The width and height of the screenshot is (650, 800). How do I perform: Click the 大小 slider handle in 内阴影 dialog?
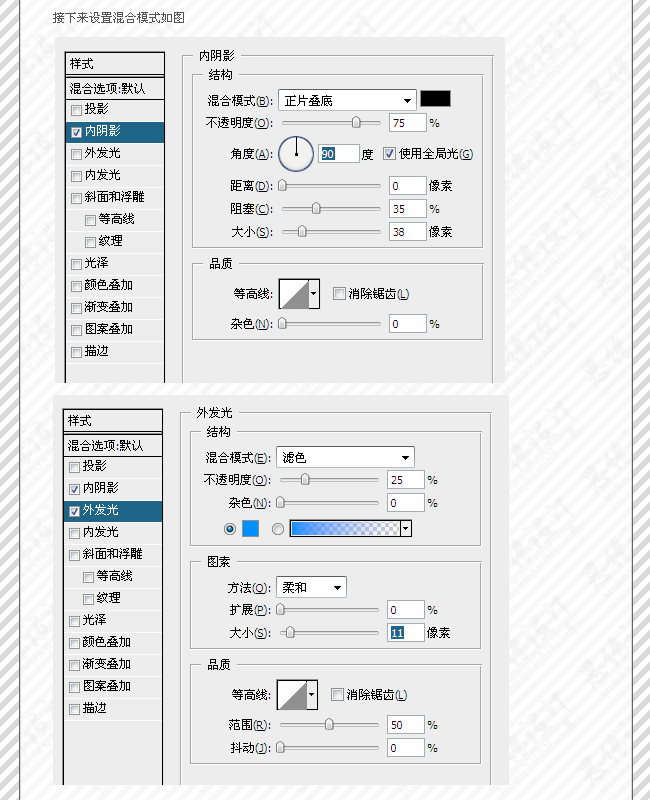tap(302, 232)
